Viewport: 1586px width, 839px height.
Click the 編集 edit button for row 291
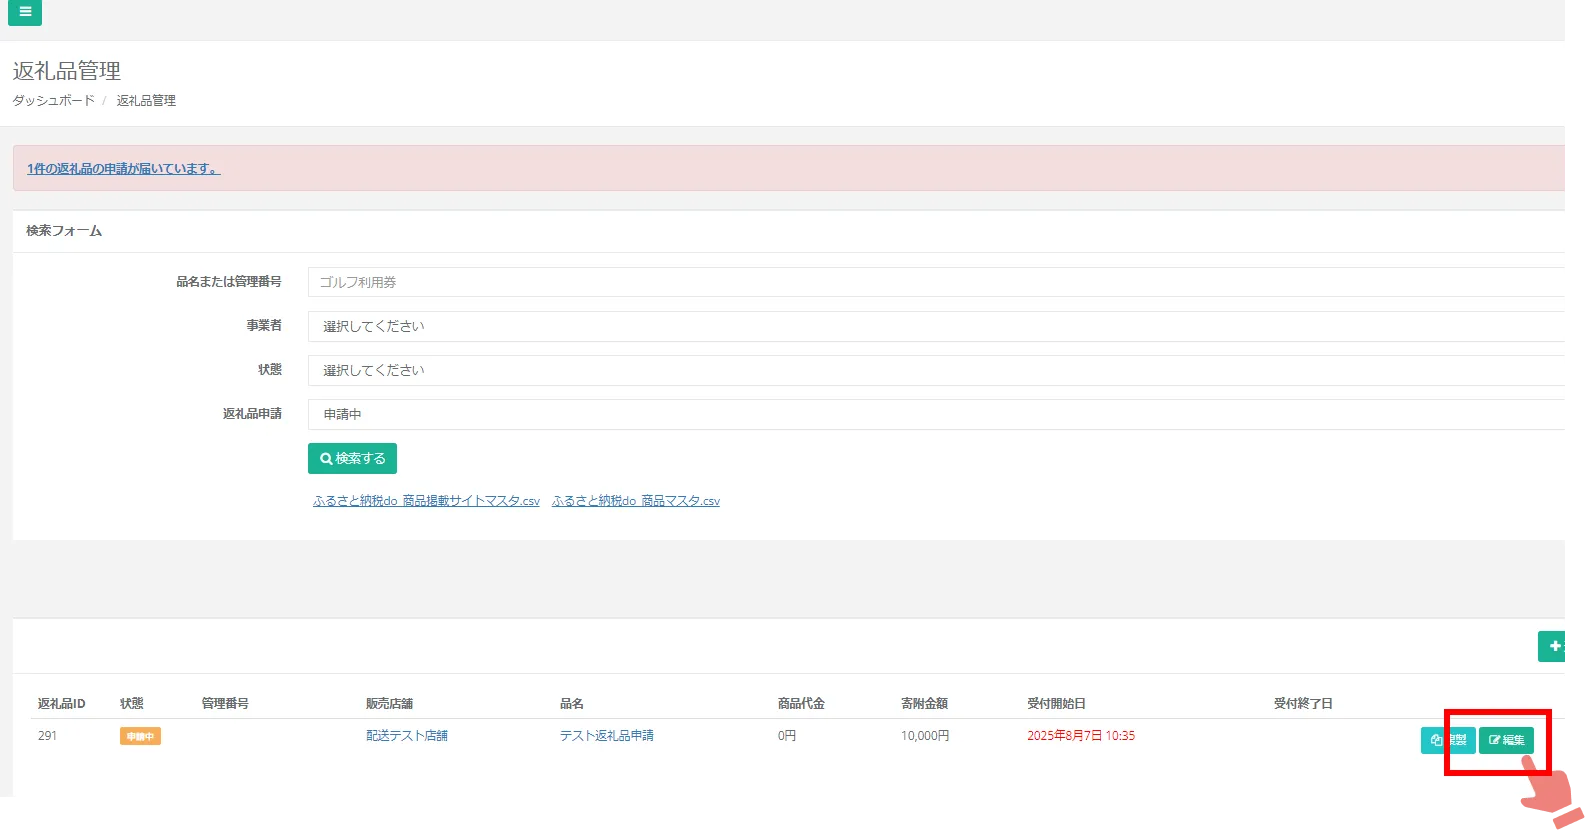click(1506, 740)
